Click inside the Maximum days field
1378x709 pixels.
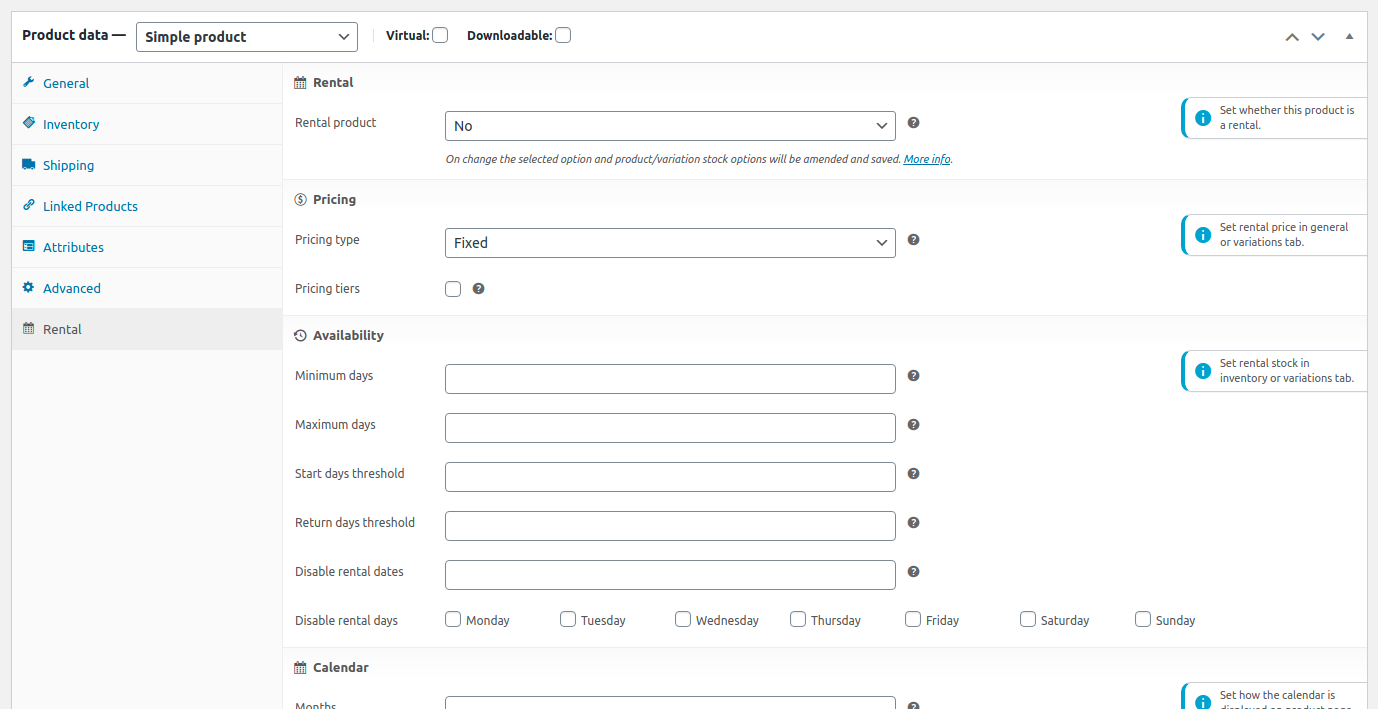click(x=669, y=427)
